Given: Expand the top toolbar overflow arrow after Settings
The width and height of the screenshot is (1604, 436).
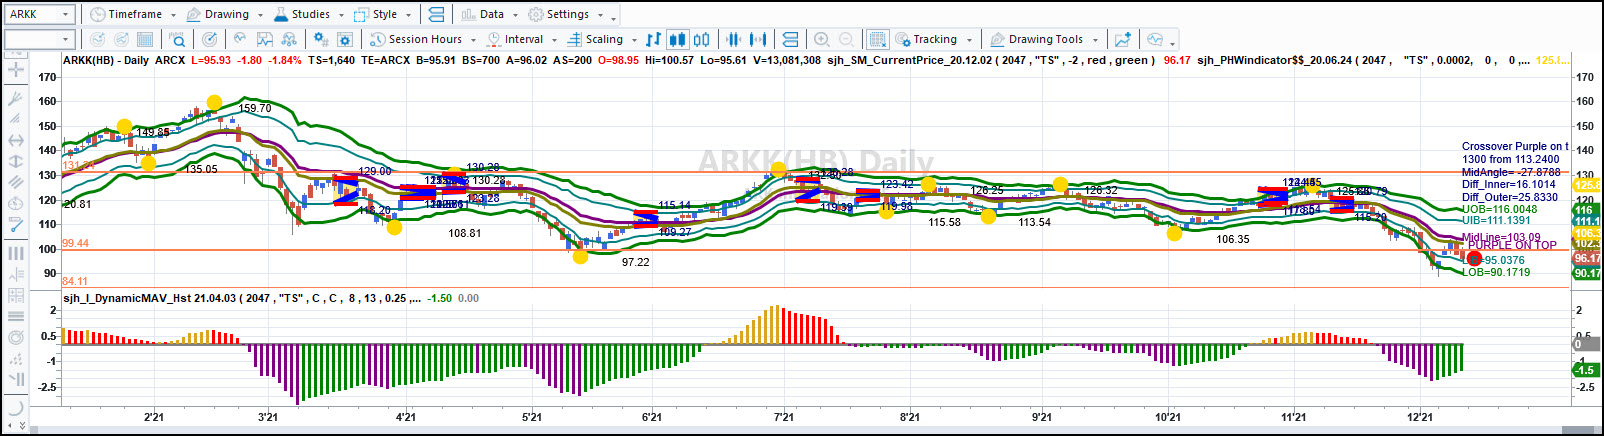Looking at the screenshot, I should point(613,18).
